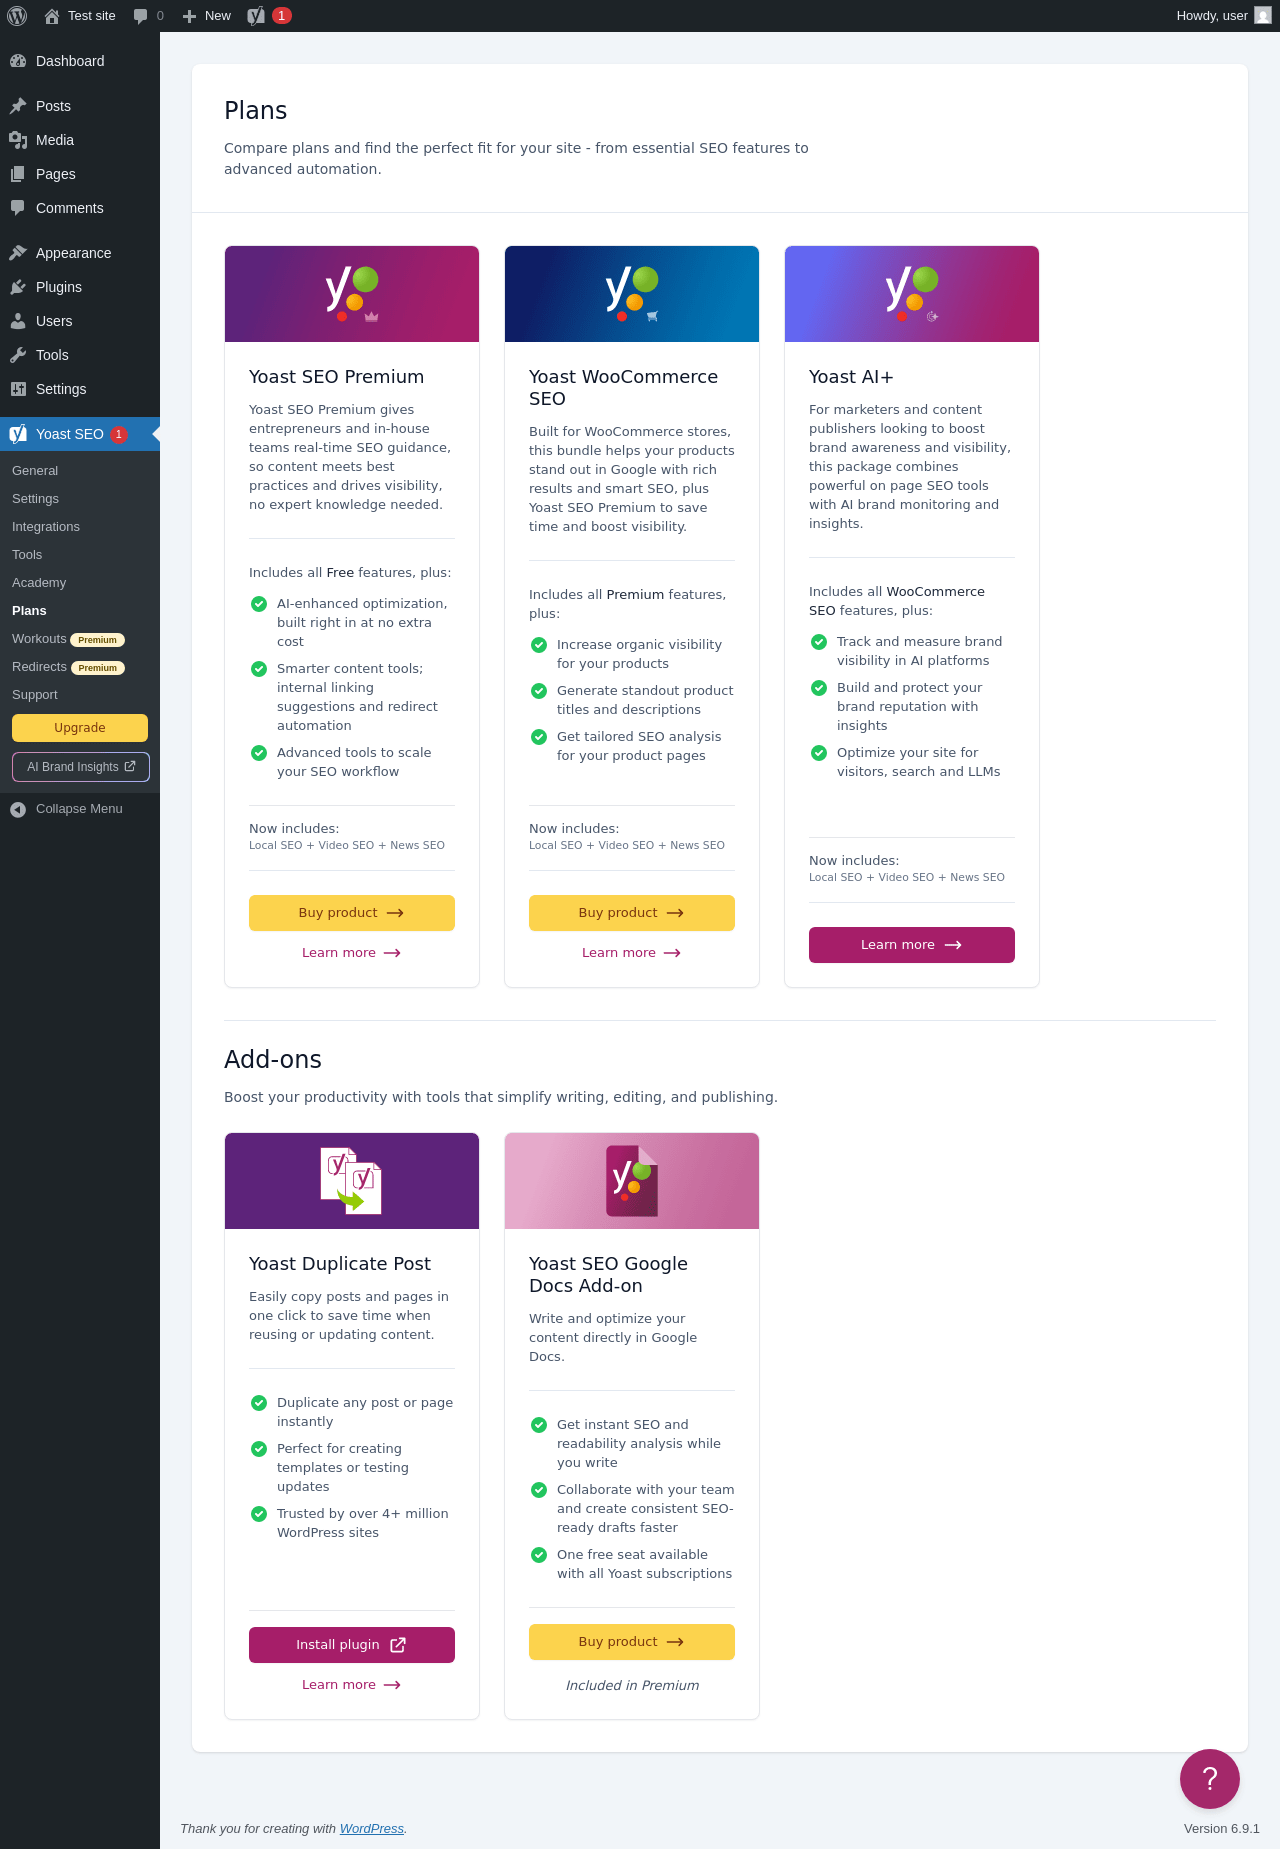Viewport: 1280px width, 1849px height.
Task: Go to Dashboard in sidebar
Action: (80, 61)
